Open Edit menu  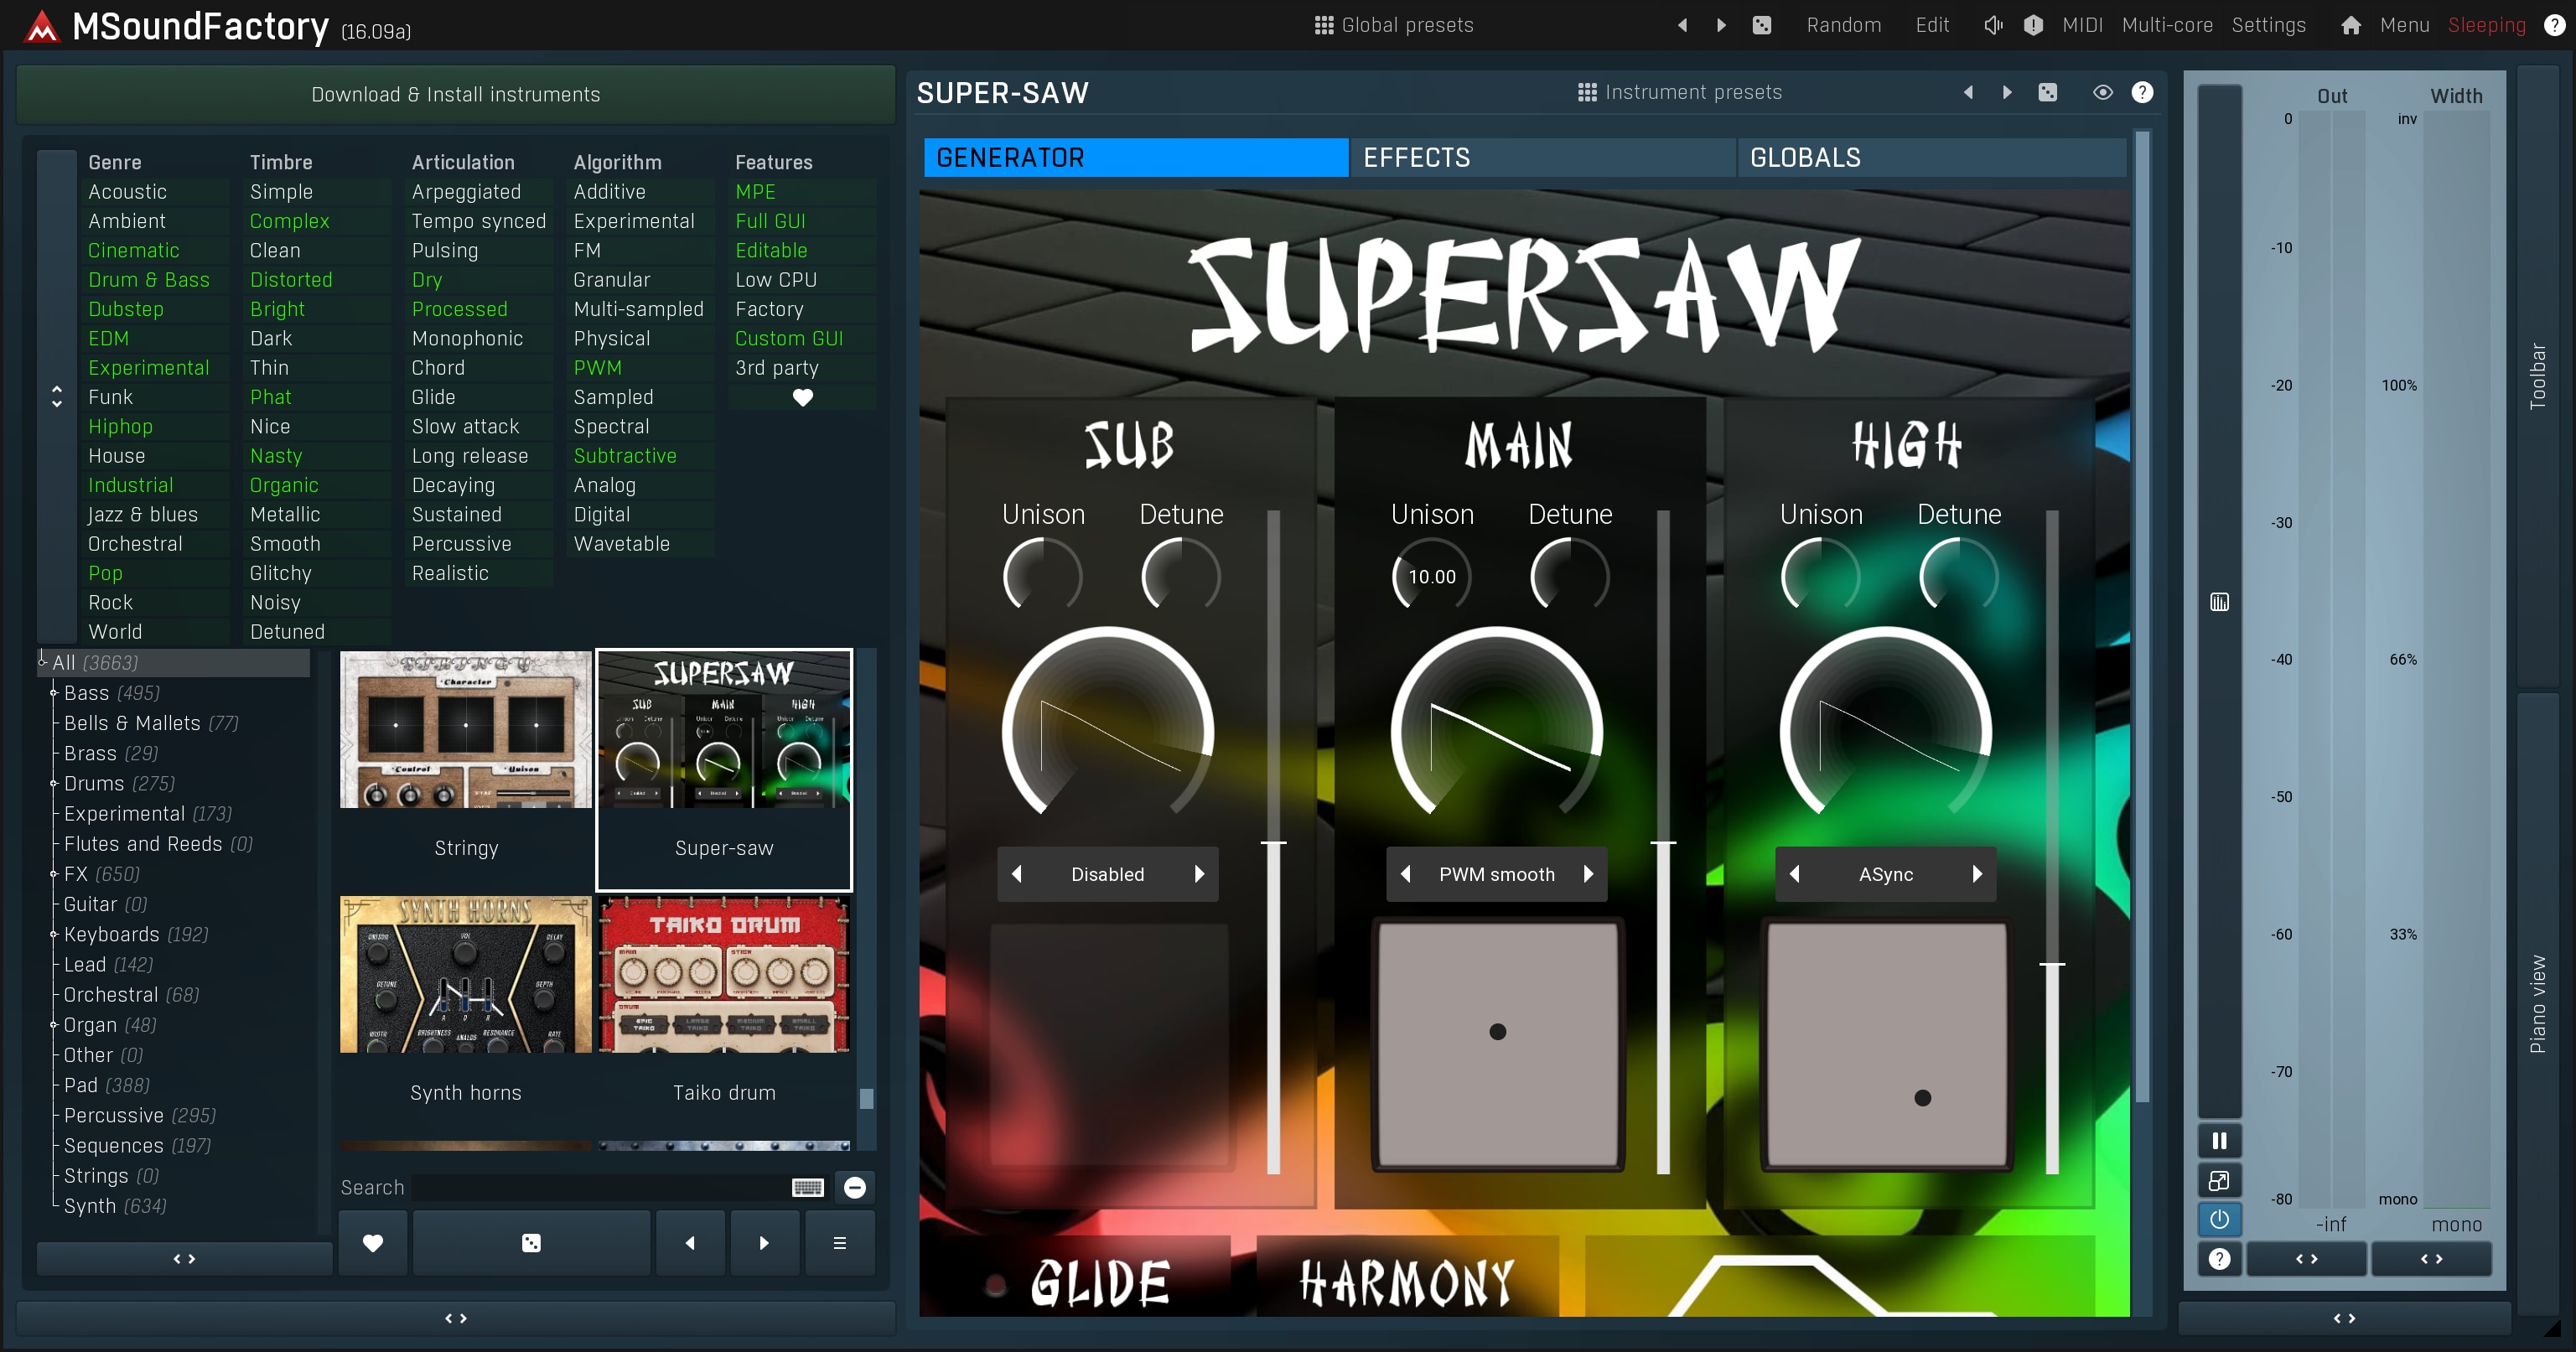[1932, 25]
